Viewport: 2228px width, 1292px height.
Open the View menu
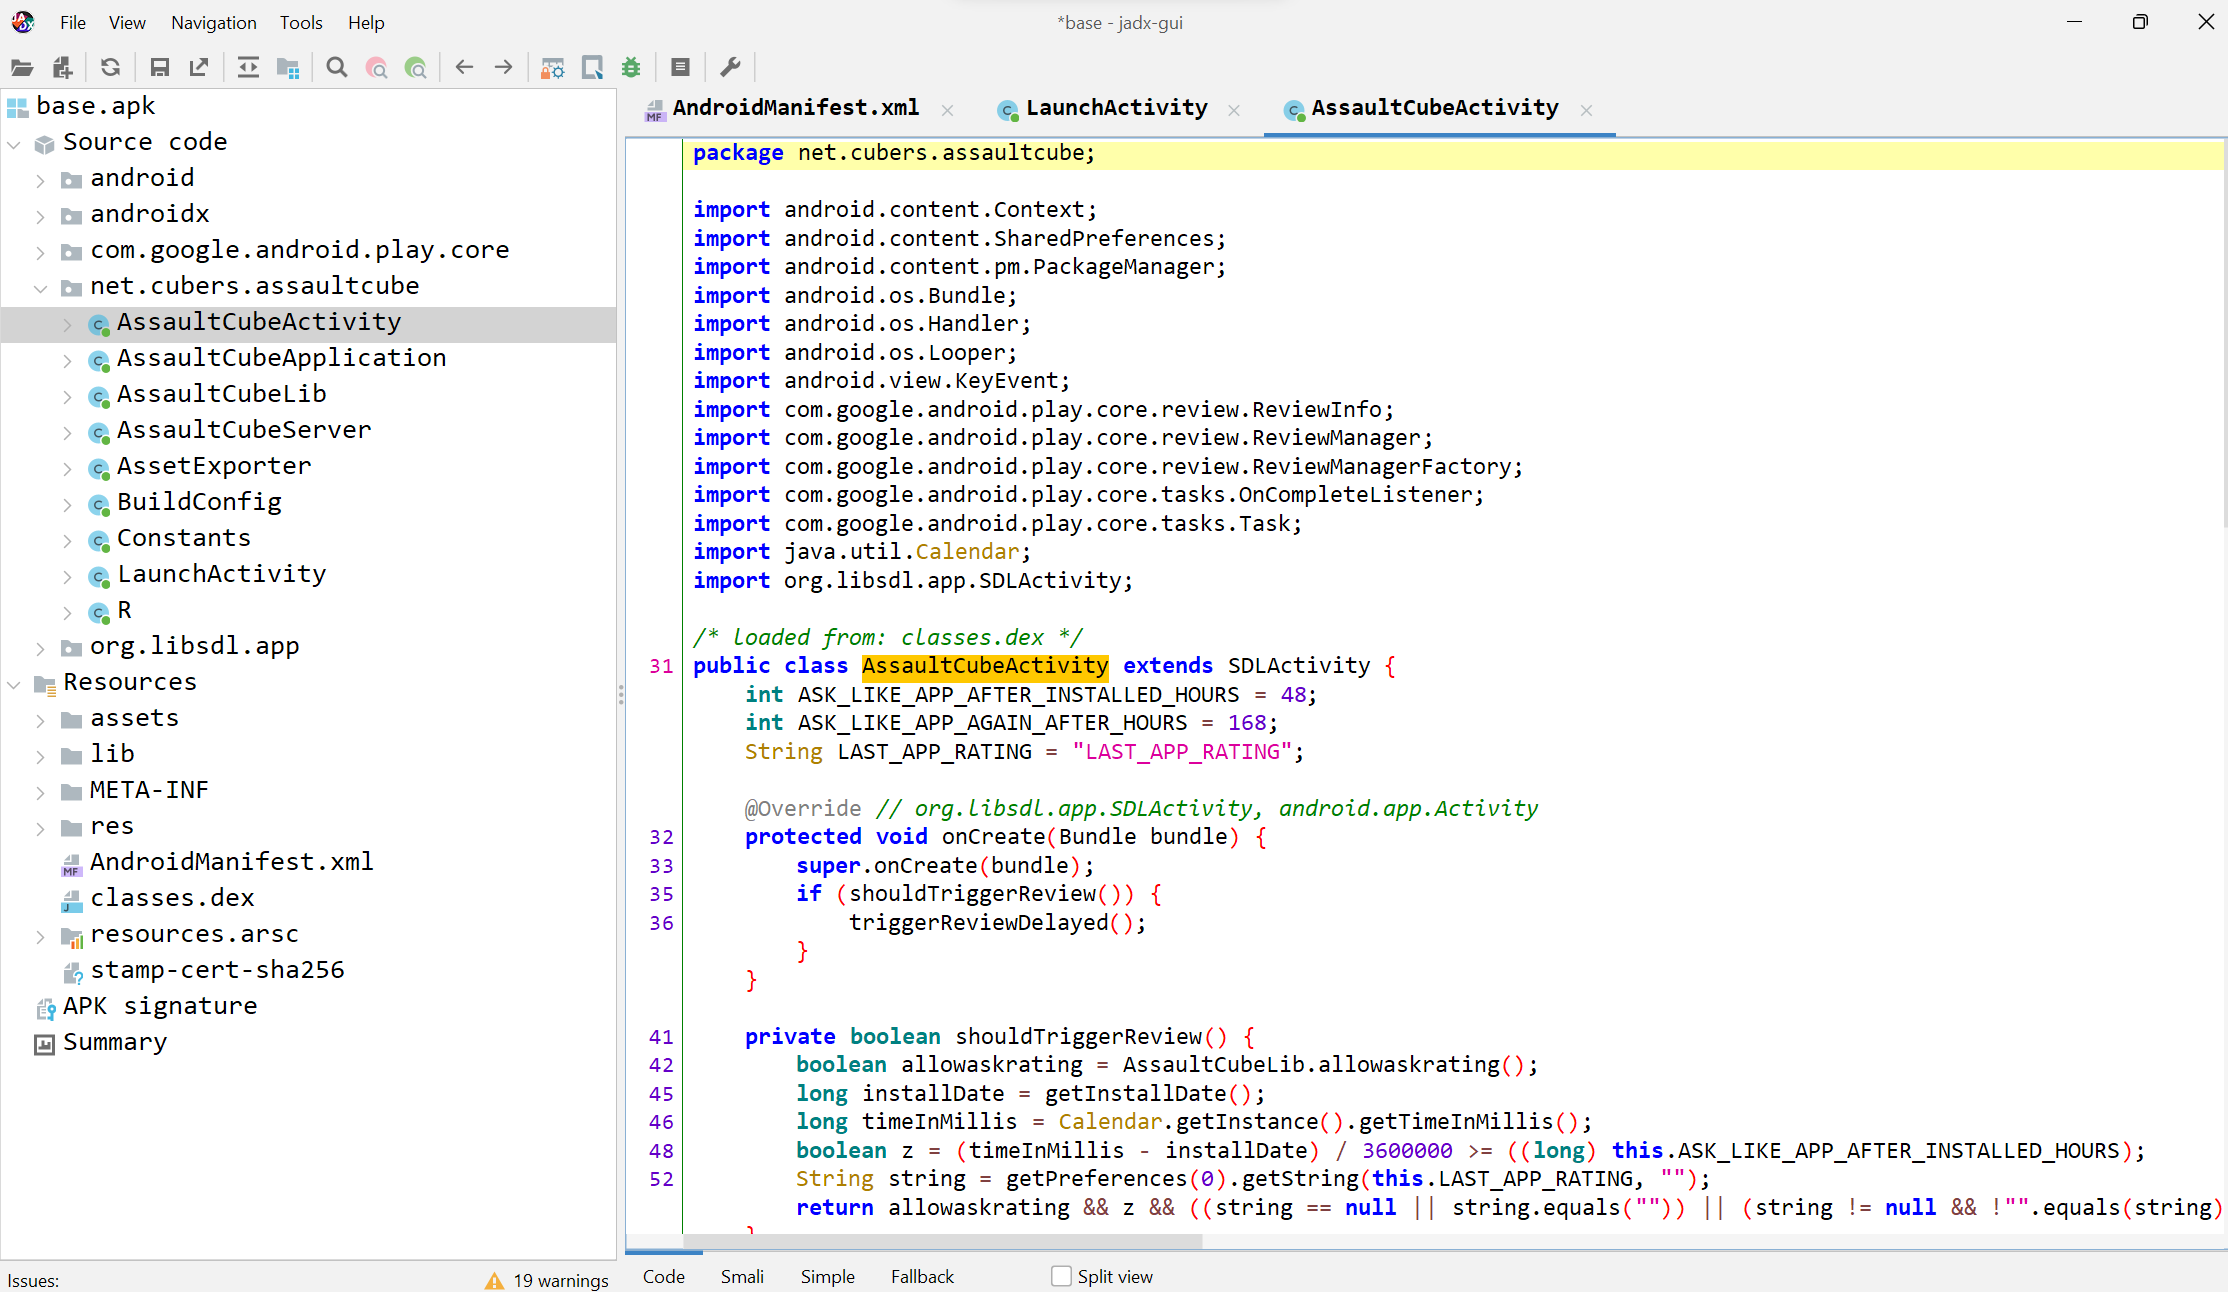coord(127,22)
